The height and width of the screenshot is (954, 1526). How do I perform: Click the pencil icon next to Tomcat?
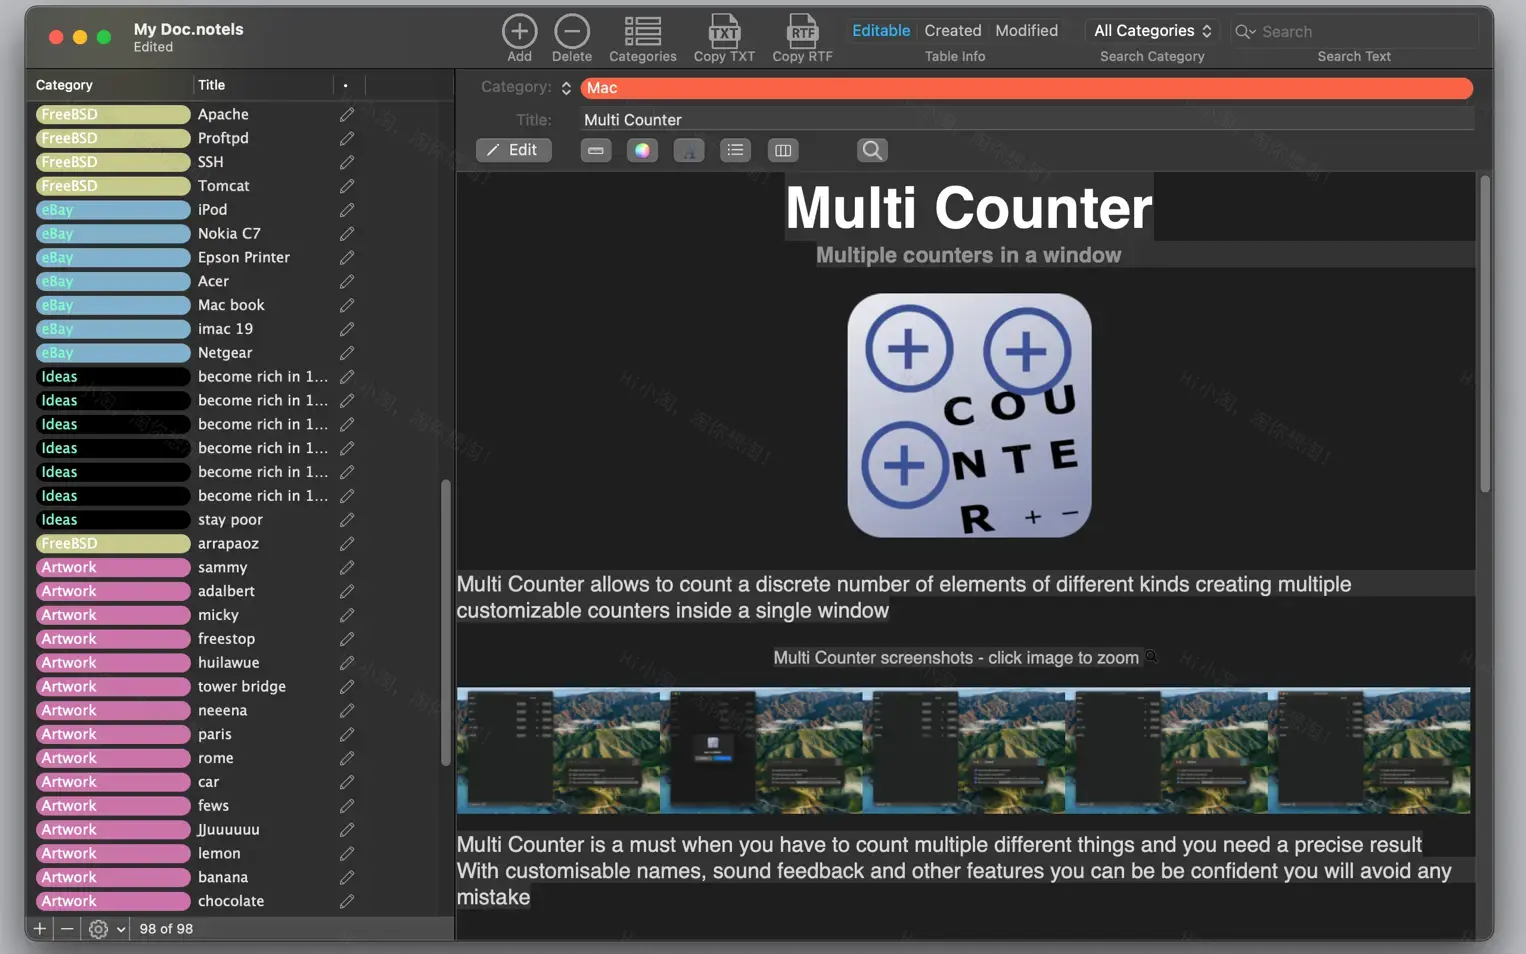click(x=346, y=186)
